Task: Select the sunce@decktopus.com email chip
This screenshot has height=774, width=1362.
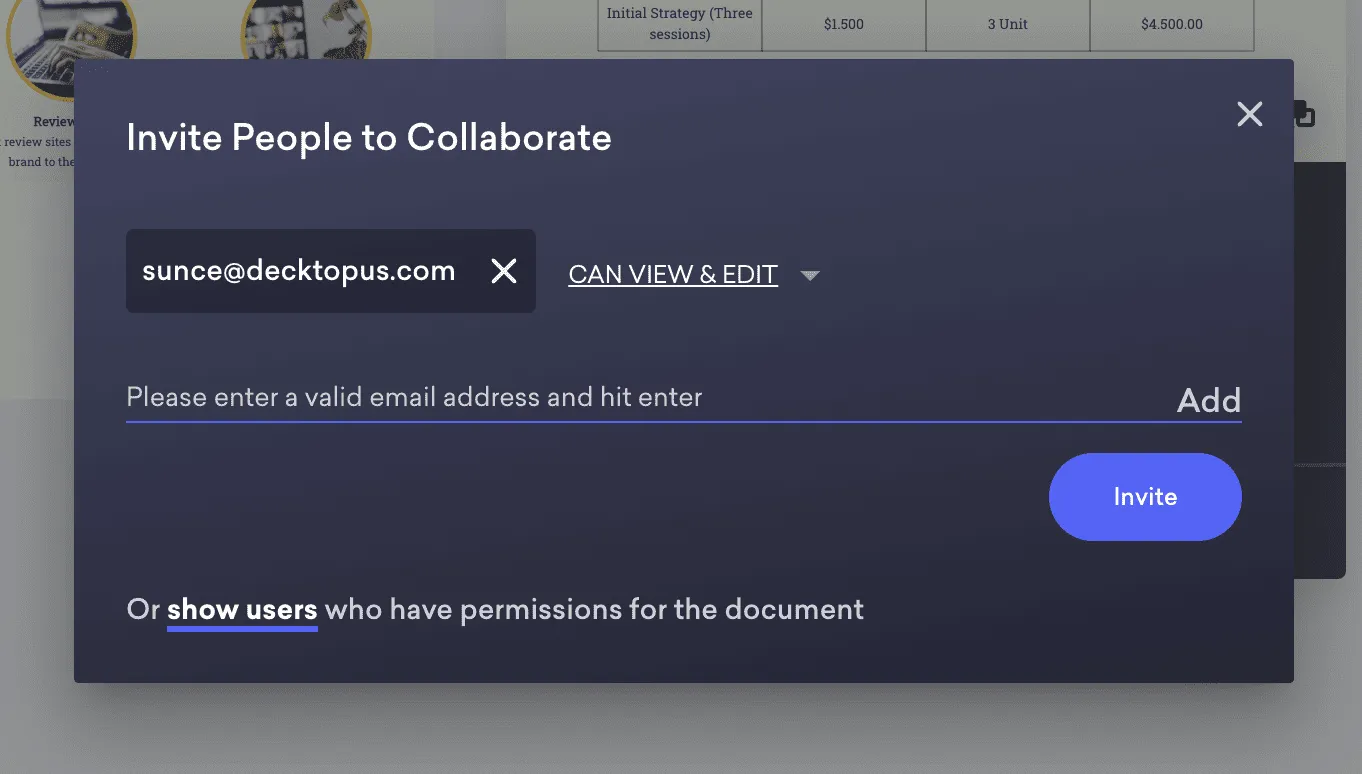Action: [x=331, y=271]
